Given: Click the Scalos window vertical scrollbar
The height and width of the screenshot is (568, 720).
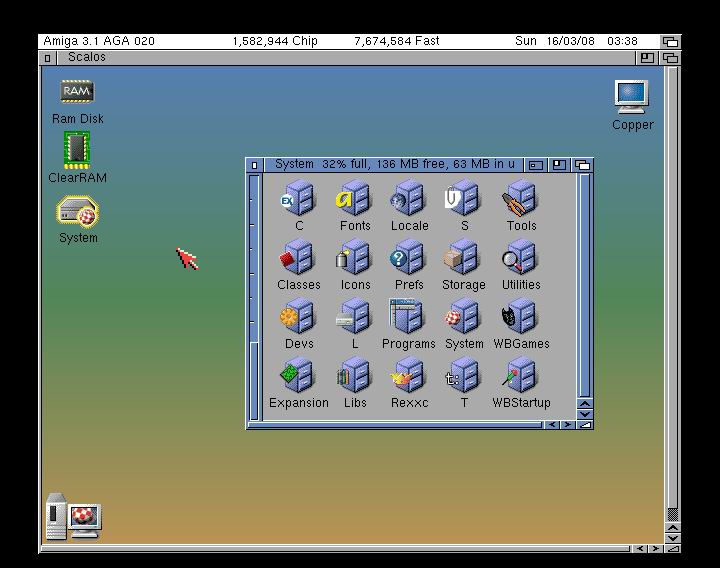Looking at the screenshot, I should point(673,294).
